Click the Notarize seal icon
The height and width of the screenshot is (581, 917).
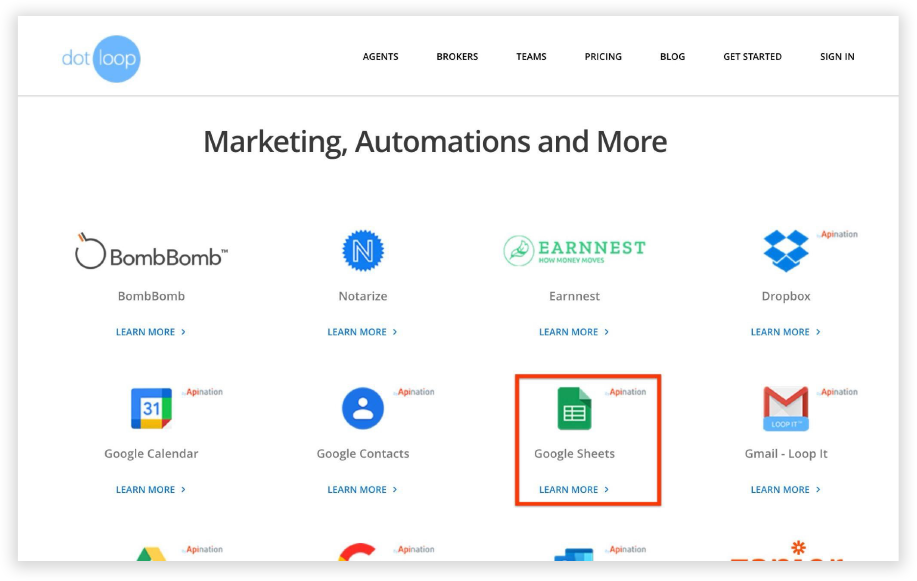point(363,251)
